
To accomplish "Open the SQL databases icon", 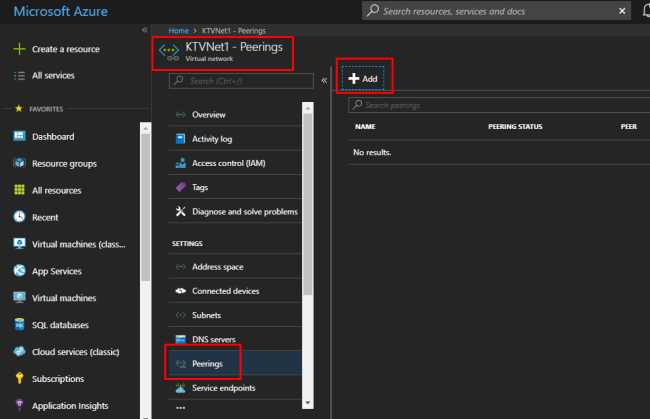I will (19, 325).
